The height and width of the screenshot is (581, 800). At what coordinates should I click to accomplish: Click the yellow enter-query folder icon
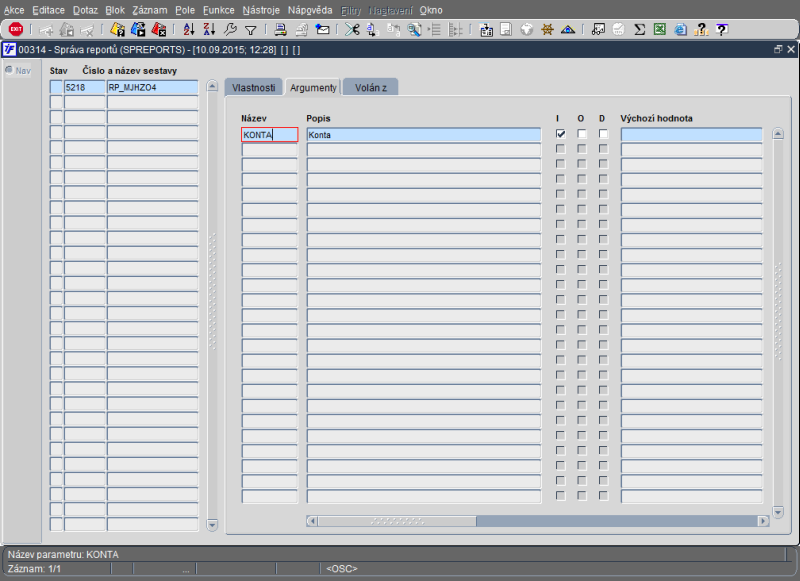click(117, 30)
